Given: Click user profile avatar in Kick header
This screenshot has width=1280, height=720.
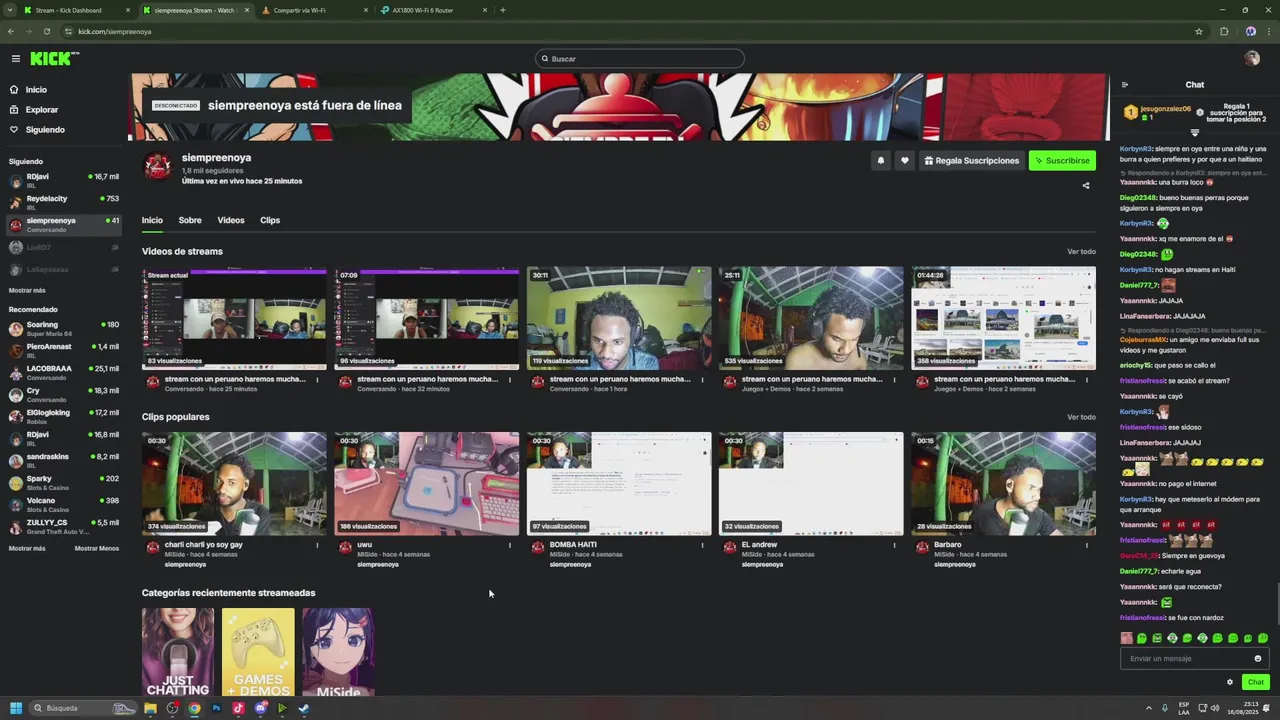Looking at the screenshot, I should point(1252,59).
